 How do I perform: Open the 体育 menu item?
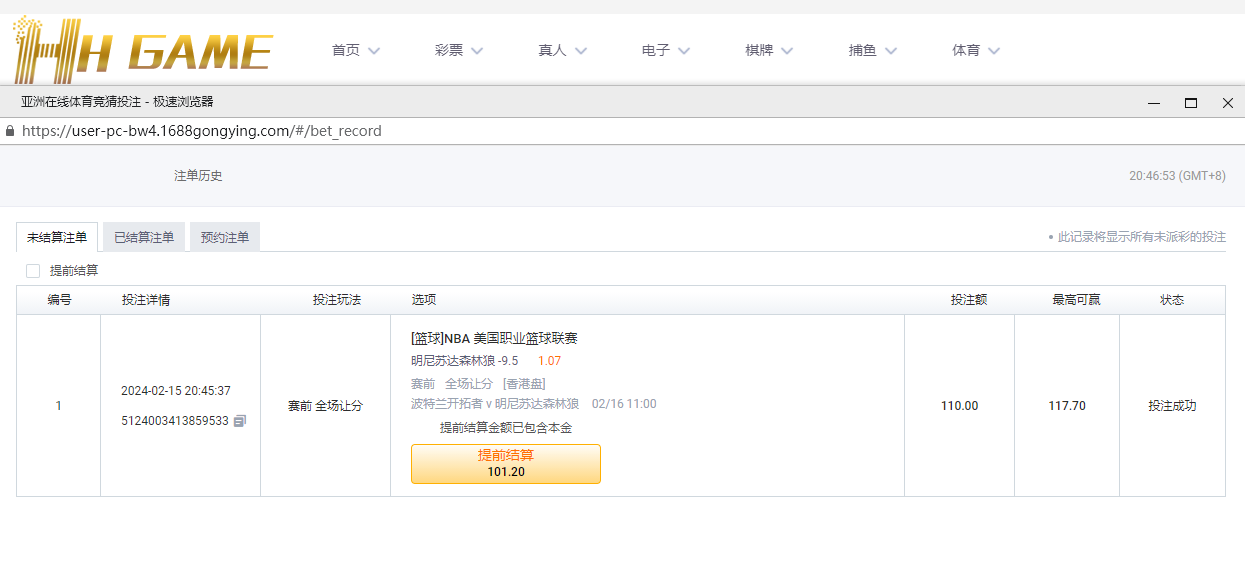click(x=966, y=50)
